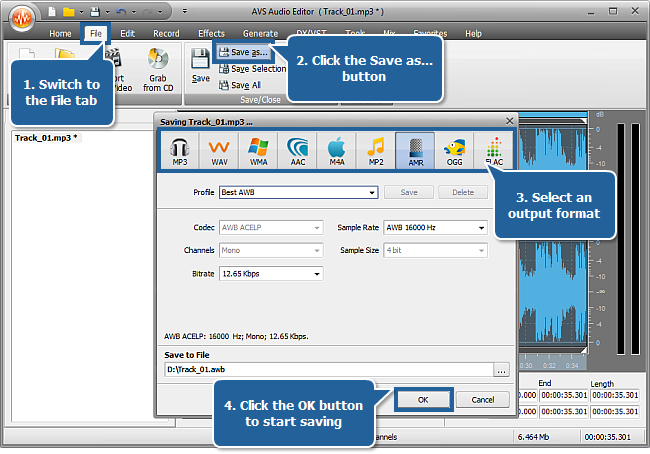The width and height of the screenshot is (650, 454).
Task: Select the MP2 format icon
Action: (x=376, y=151)
